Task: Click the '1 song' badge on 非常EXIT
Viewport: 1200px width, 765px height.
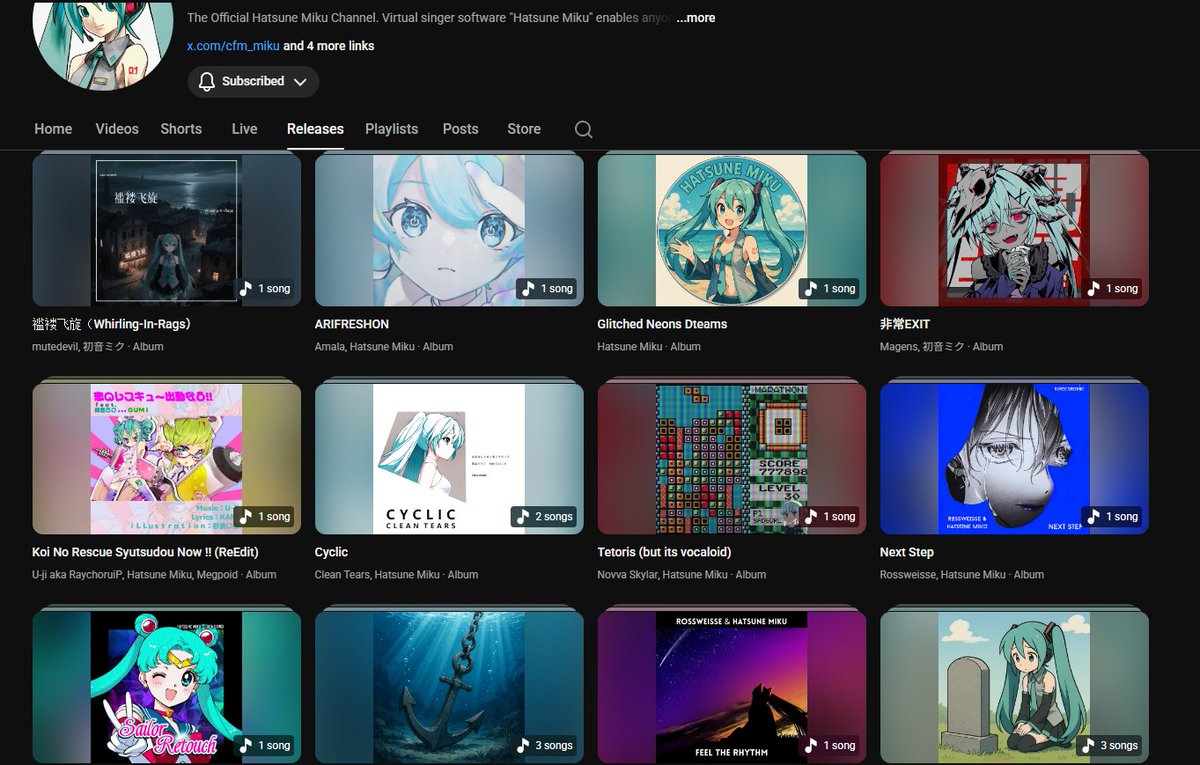Action: pos(1112,288)
